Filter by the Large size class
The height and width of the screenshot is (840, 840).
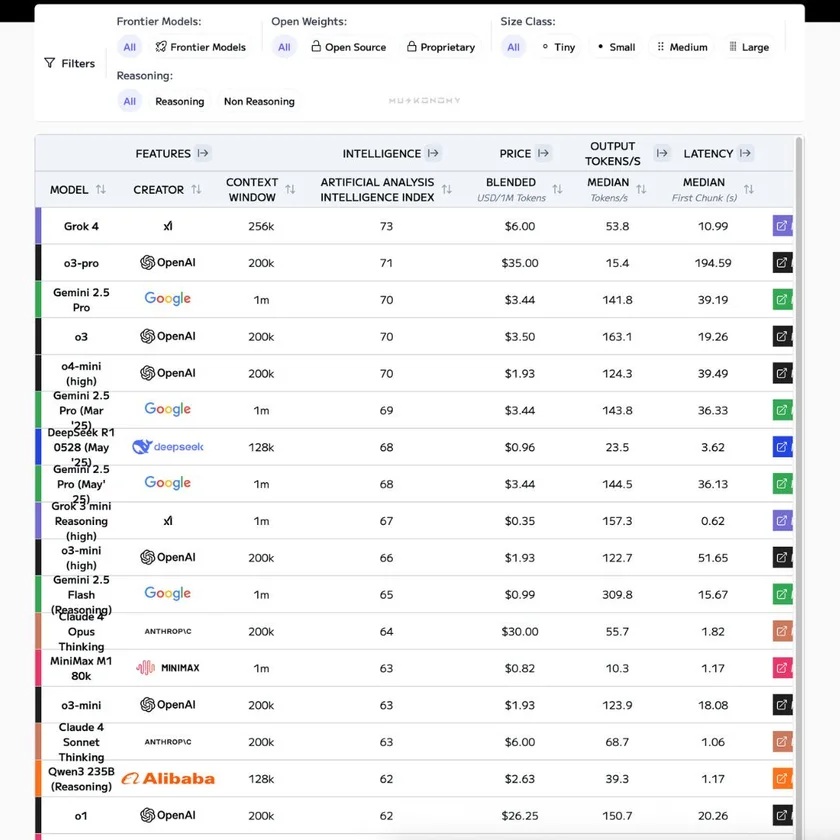point(749,47)
